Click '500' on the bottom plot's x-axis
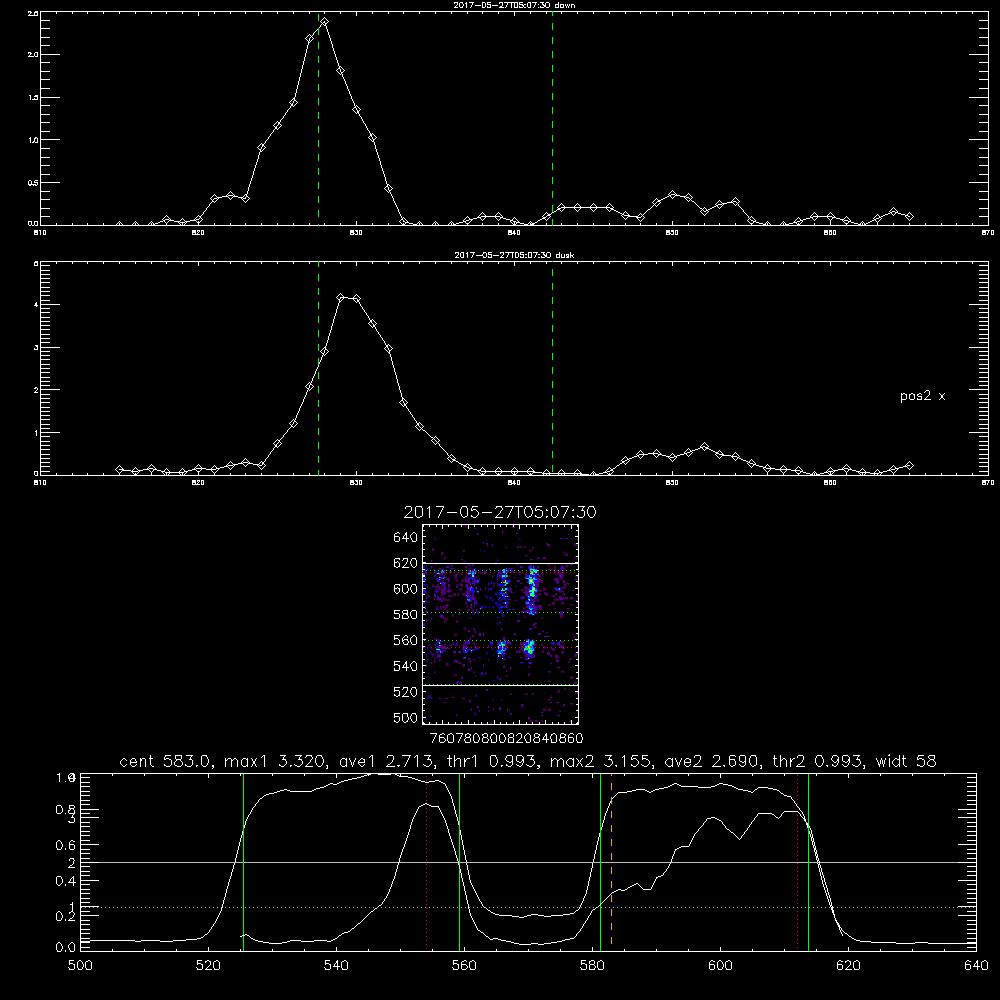 coord(80,966)
